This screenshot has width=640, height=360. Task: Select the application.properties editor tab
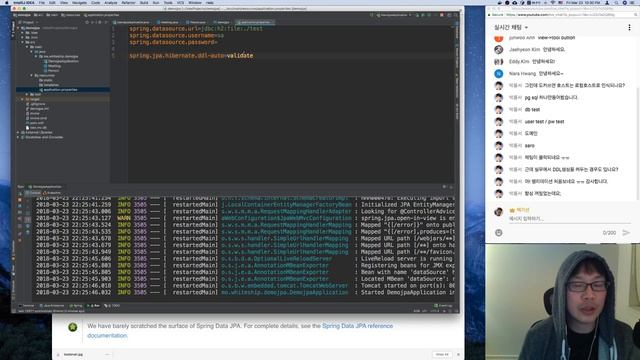255,22
